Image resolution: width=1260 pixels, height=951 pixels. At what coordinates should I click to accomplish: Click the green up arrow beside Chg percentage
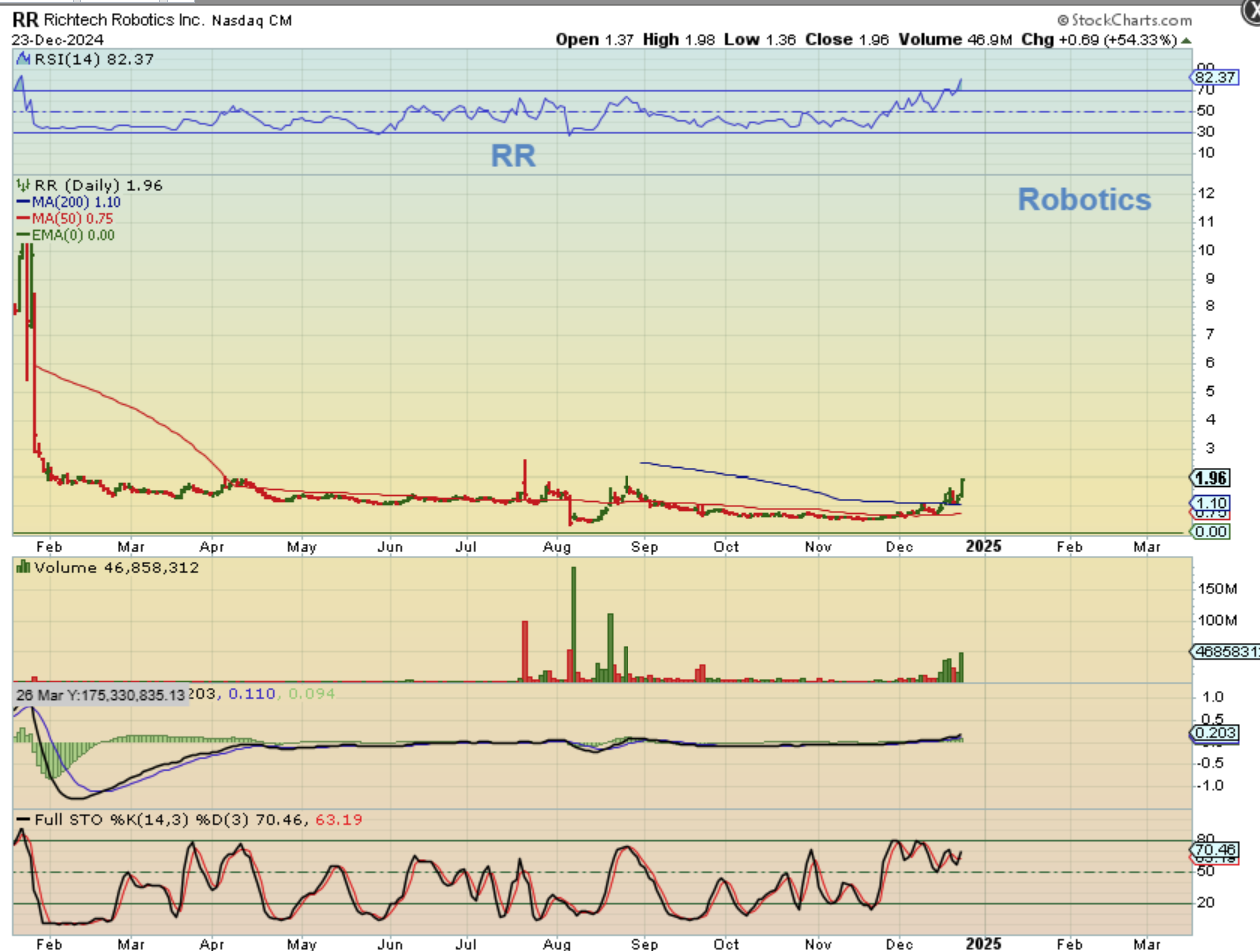pos(1186,40)
